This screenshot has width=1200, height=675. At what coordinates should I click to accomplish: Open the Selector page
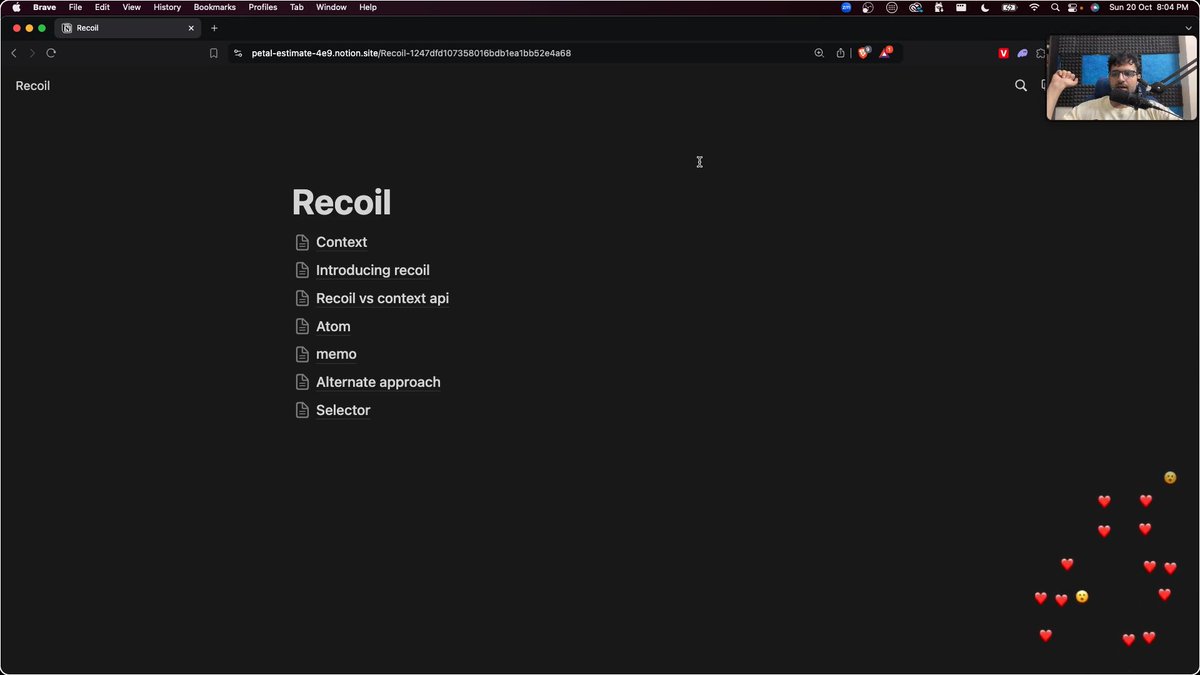coord(343,410)
